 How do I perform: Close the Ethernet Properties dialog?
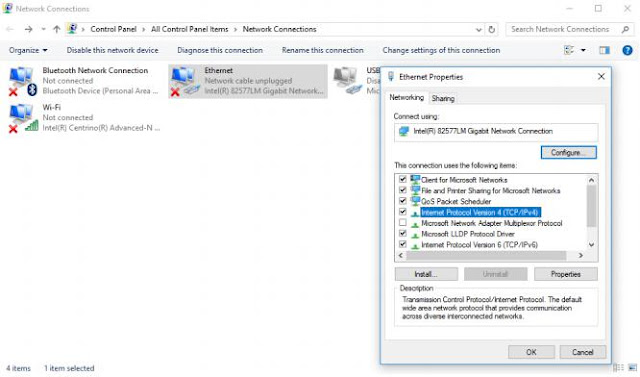[x=601, y=76]
